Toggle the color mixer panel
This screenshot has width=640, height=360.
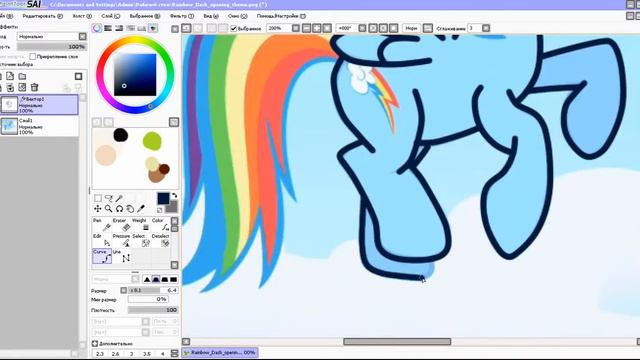[x=130, y=28]
